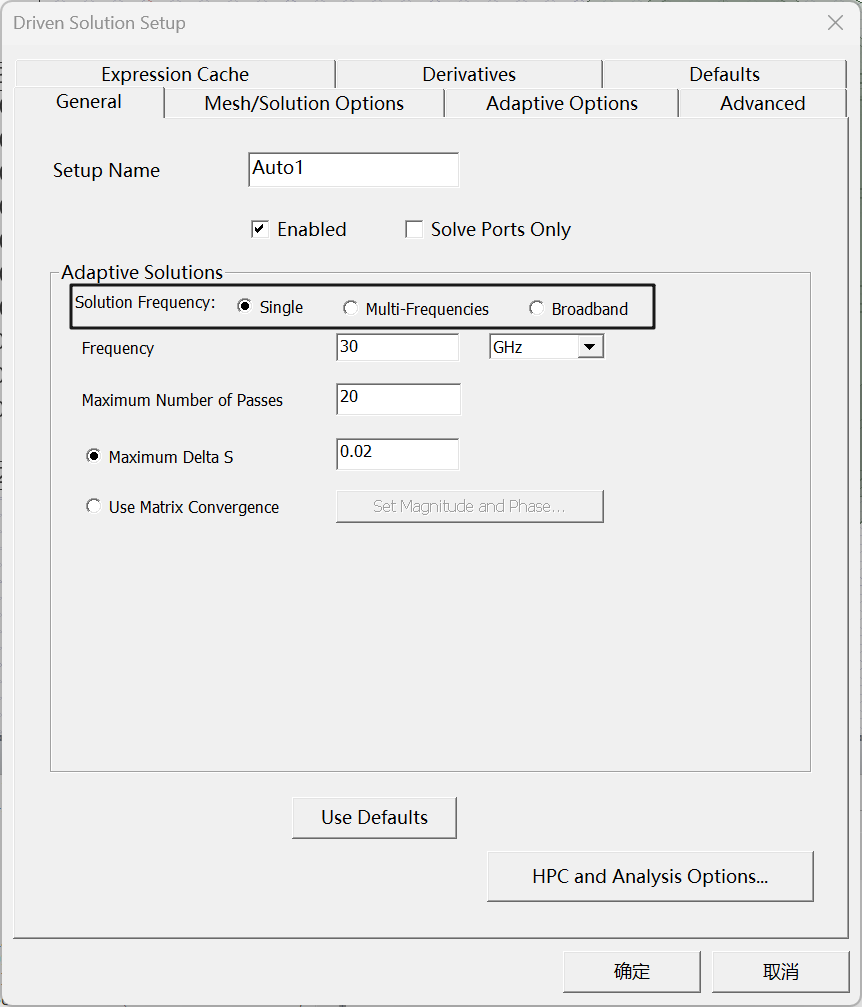This screenshot has width=862, height=1007.
Task: Expand the GHz frequency unit dropdown
Action: (589, 348)
